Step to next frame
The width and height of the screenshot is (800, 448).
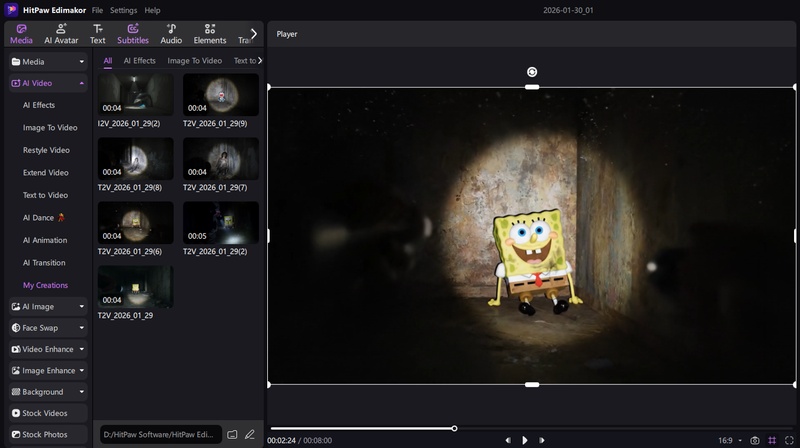[542, 440]
